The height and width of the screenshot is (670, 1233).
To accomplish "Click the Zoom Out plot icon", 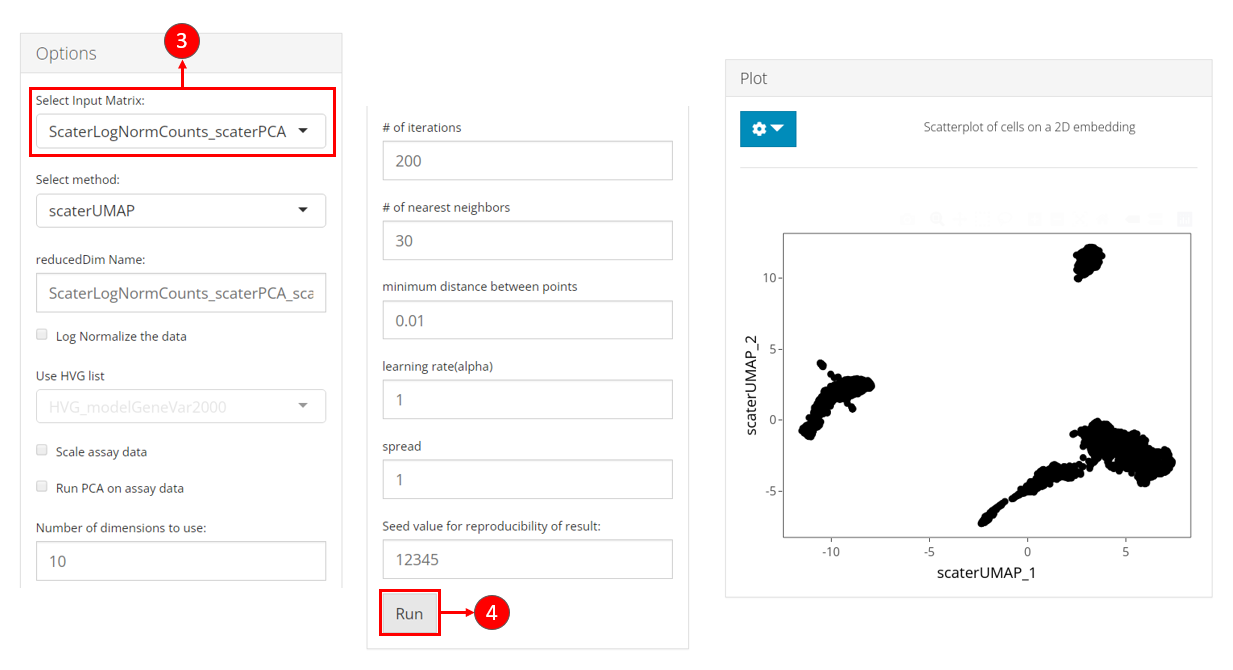I will [1057, 219].
